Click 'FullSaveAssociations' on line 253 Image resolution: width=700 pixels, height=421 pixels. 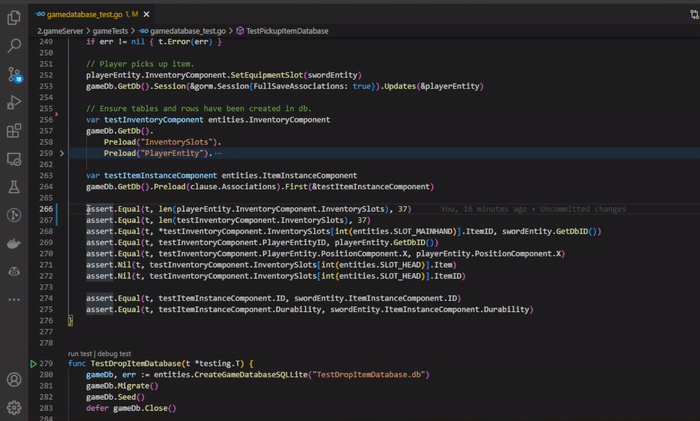coord(299,86)
